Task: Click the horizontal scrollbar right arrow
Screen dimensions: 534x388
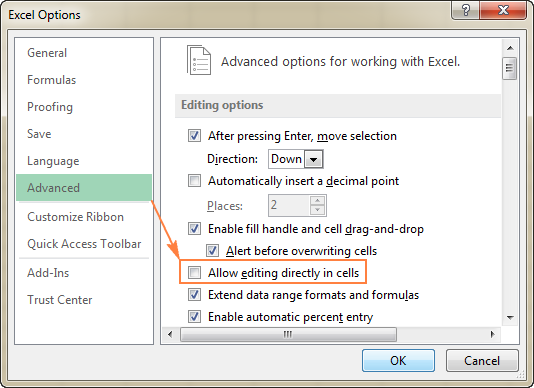Action: click(492, 334)
